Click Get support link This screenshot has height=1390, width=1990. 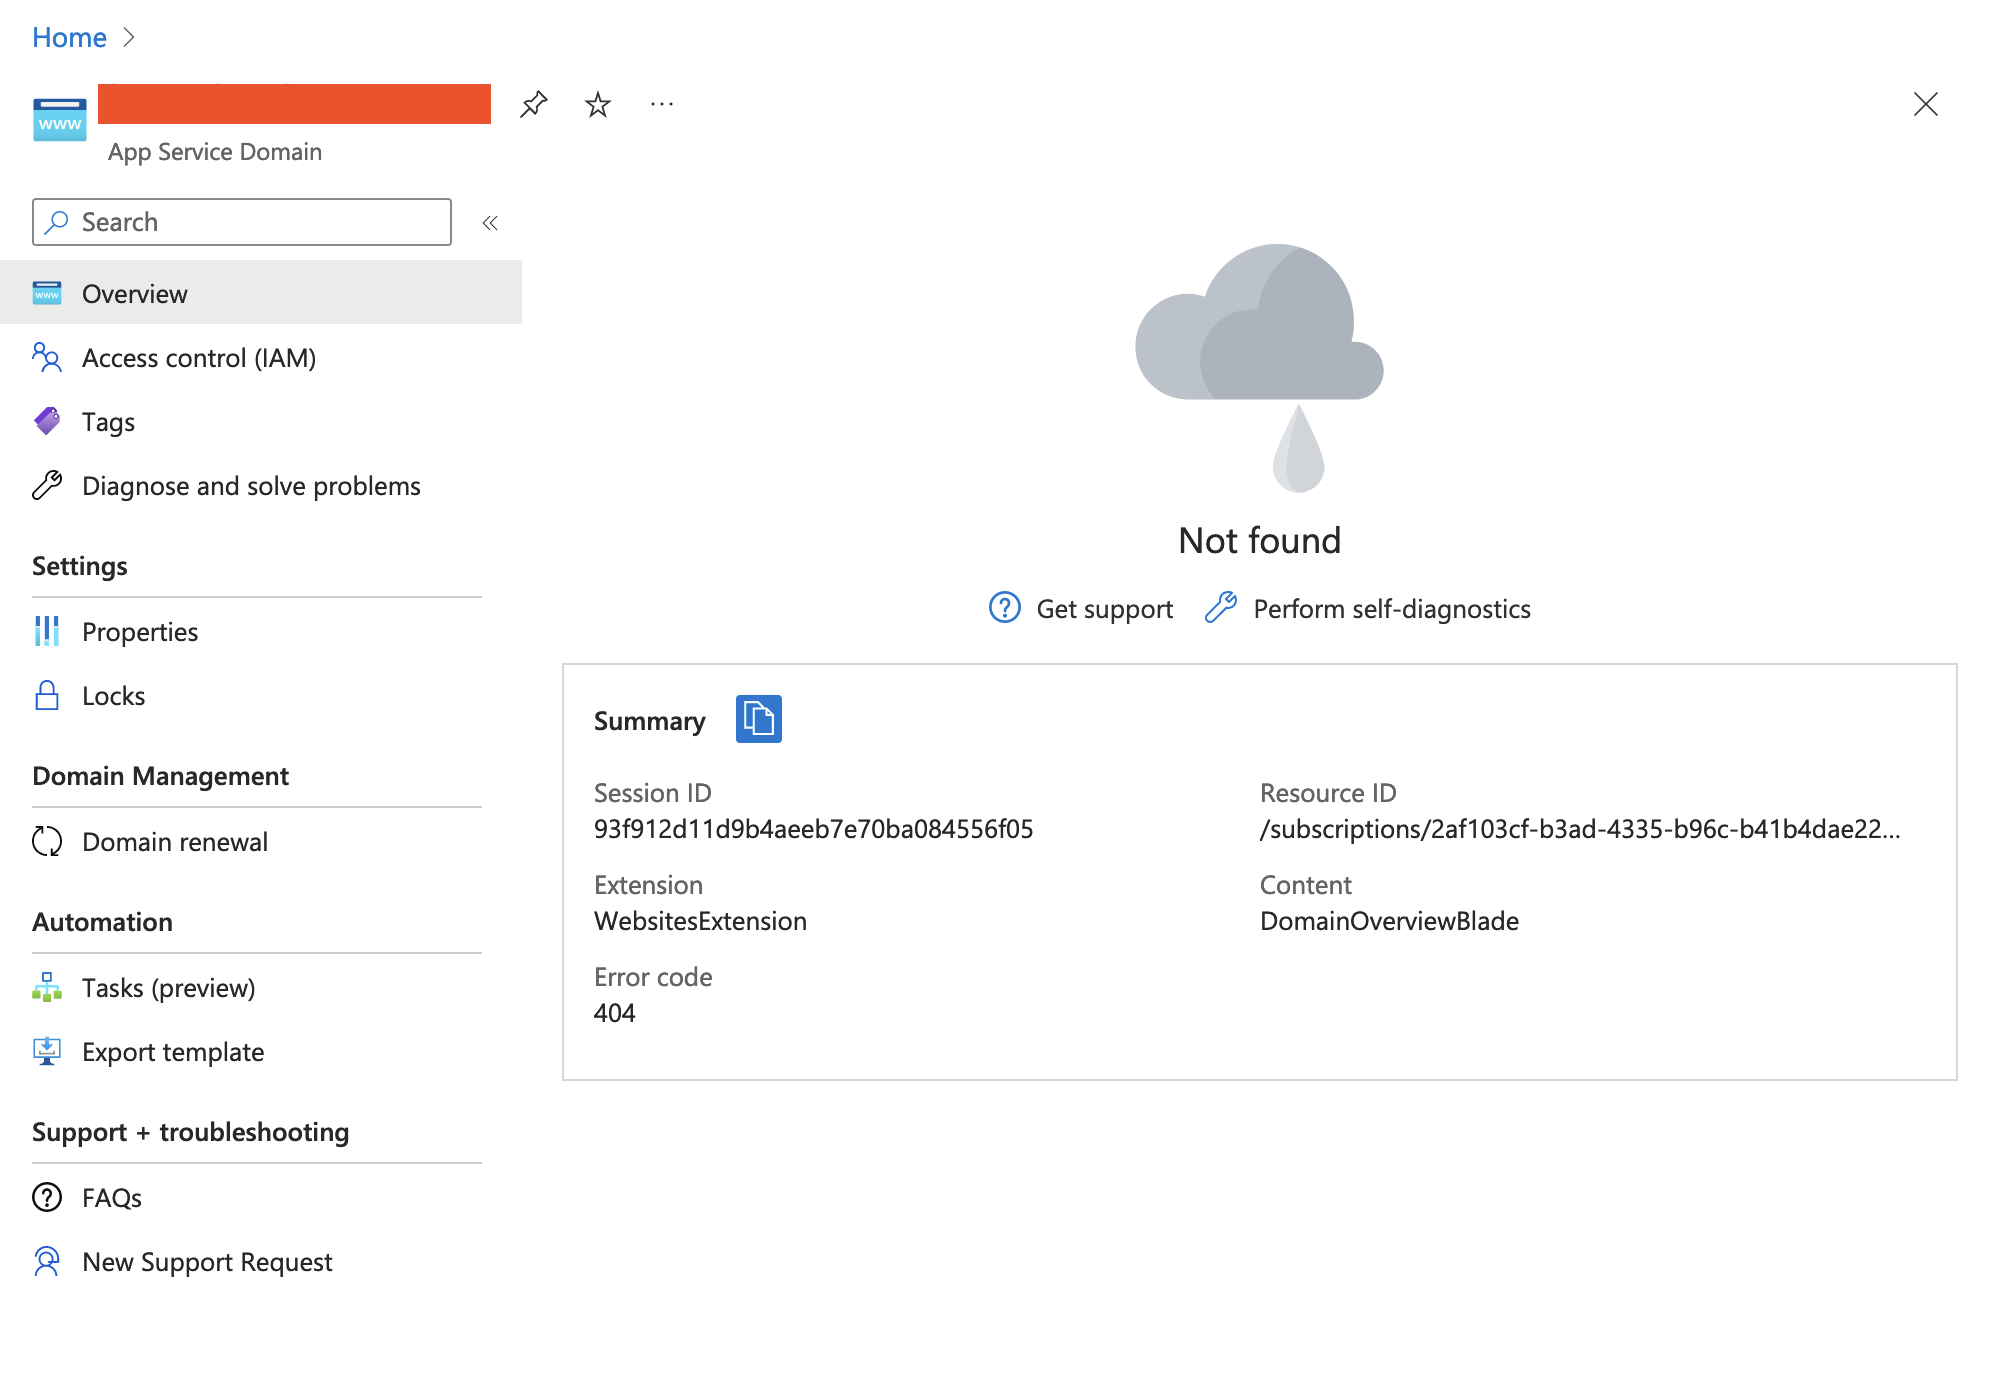1104,608
